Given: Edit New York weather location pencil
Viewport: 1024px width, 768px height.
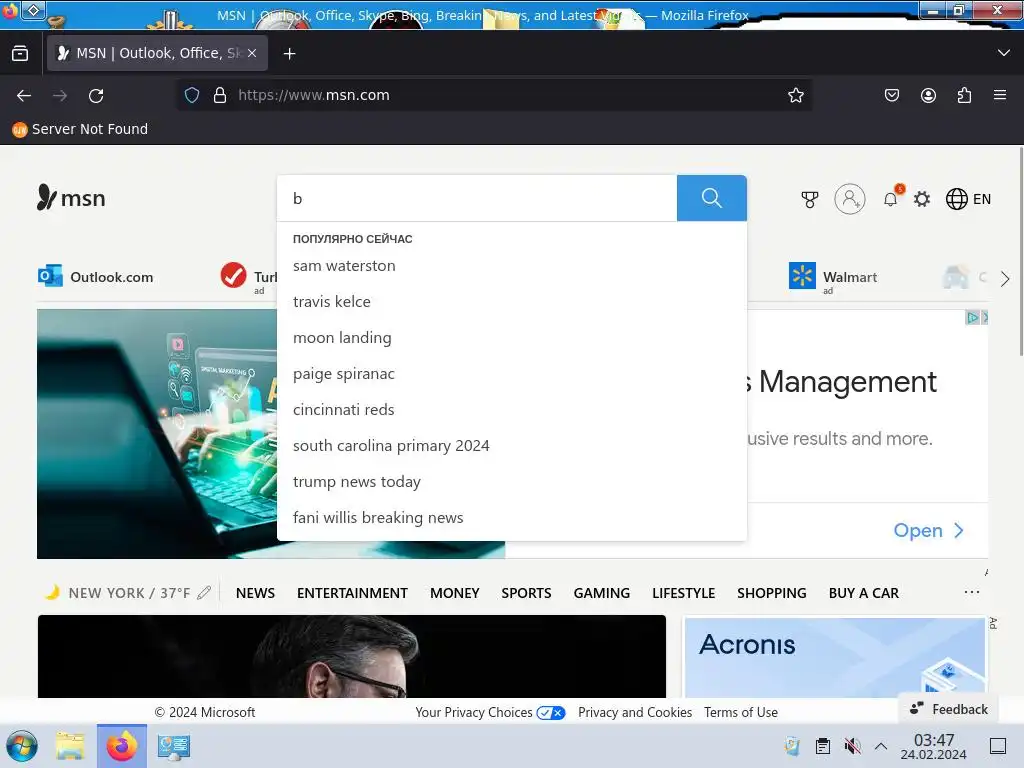Looking at the screenshot, I should pos(204,592).
